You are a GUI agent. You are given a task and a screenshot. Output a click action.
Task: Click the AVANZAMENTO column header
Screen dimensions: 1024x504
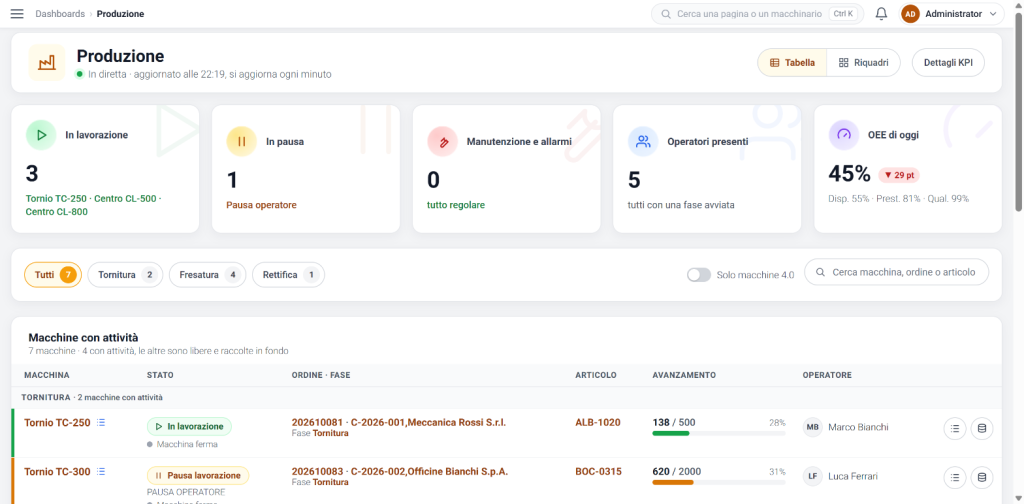click(684, 375)
